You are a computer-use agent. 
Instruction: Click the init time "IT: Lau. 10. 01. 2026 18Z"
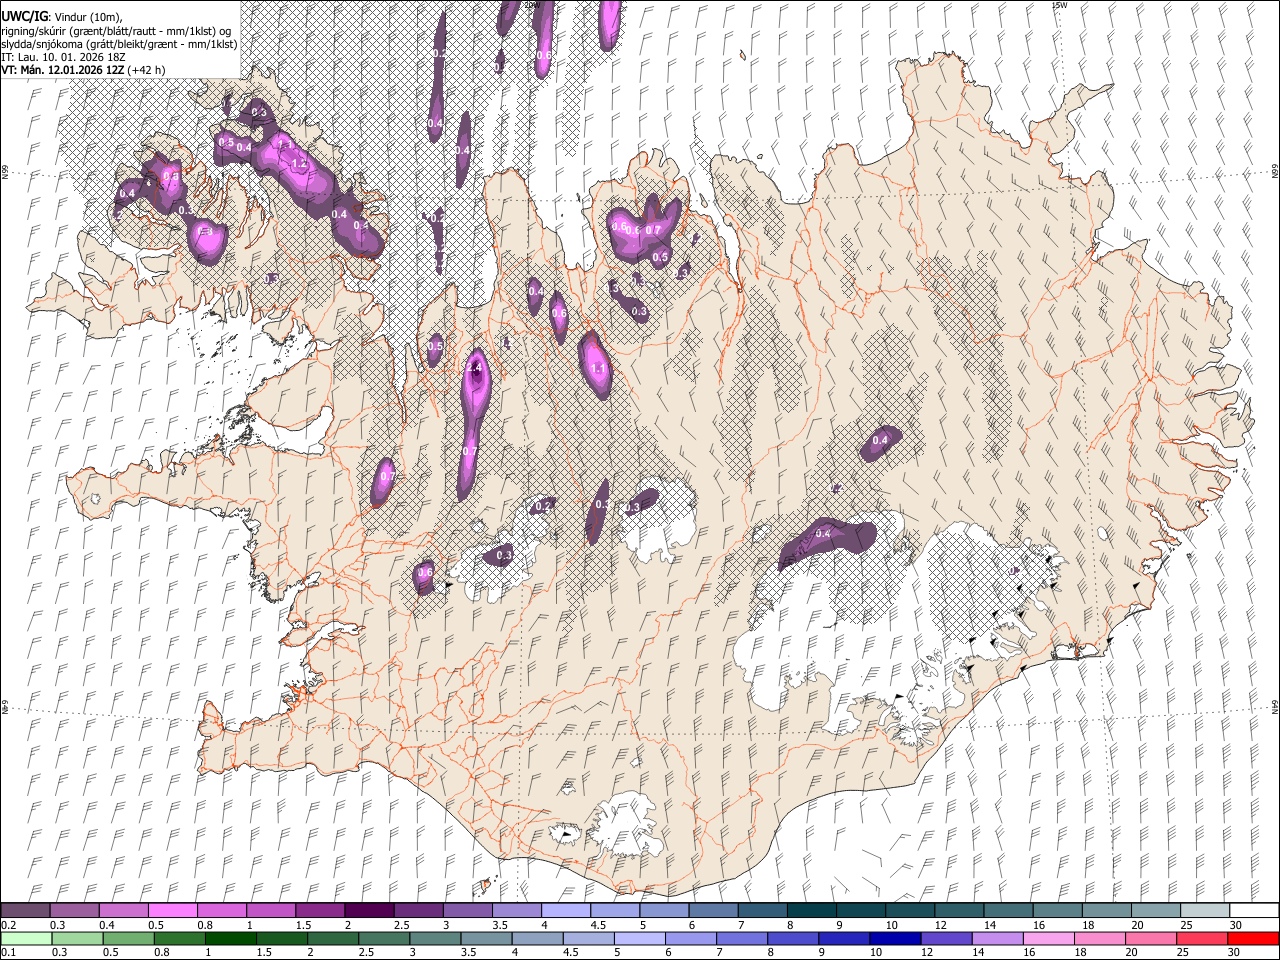[64, 57]
